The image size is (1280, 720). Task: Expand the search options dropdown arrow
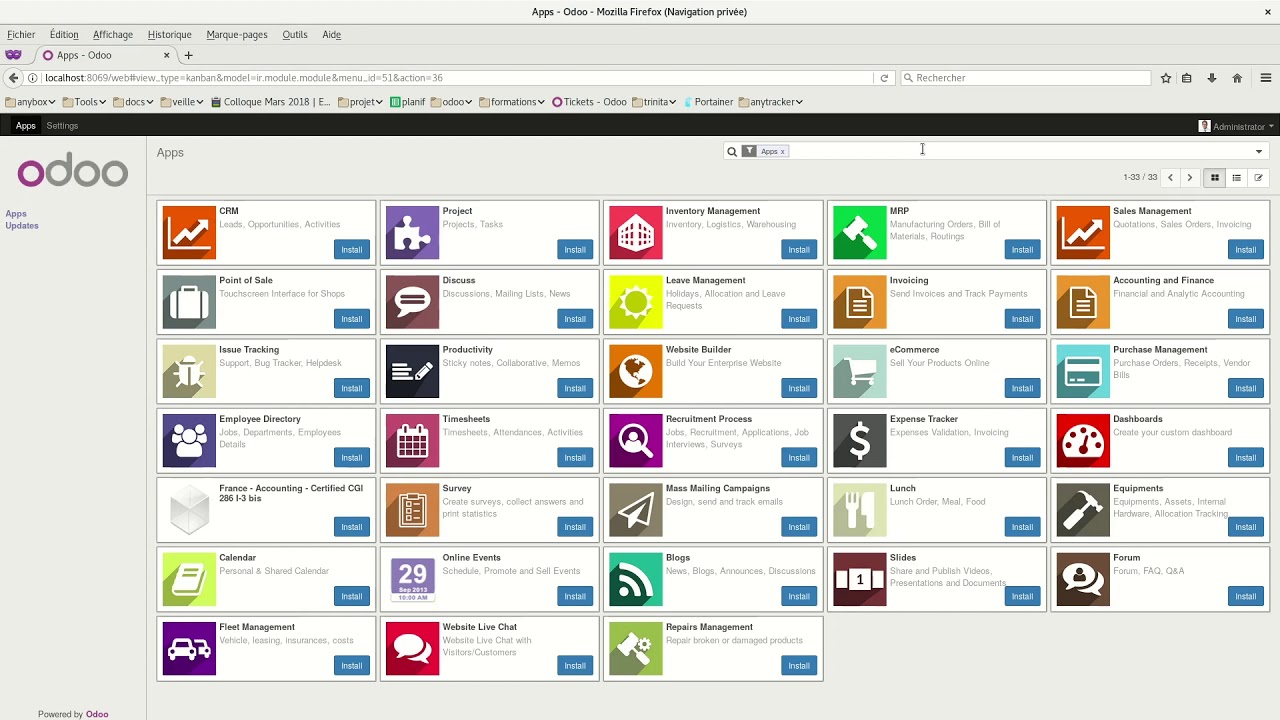(x=1258, y=152)
